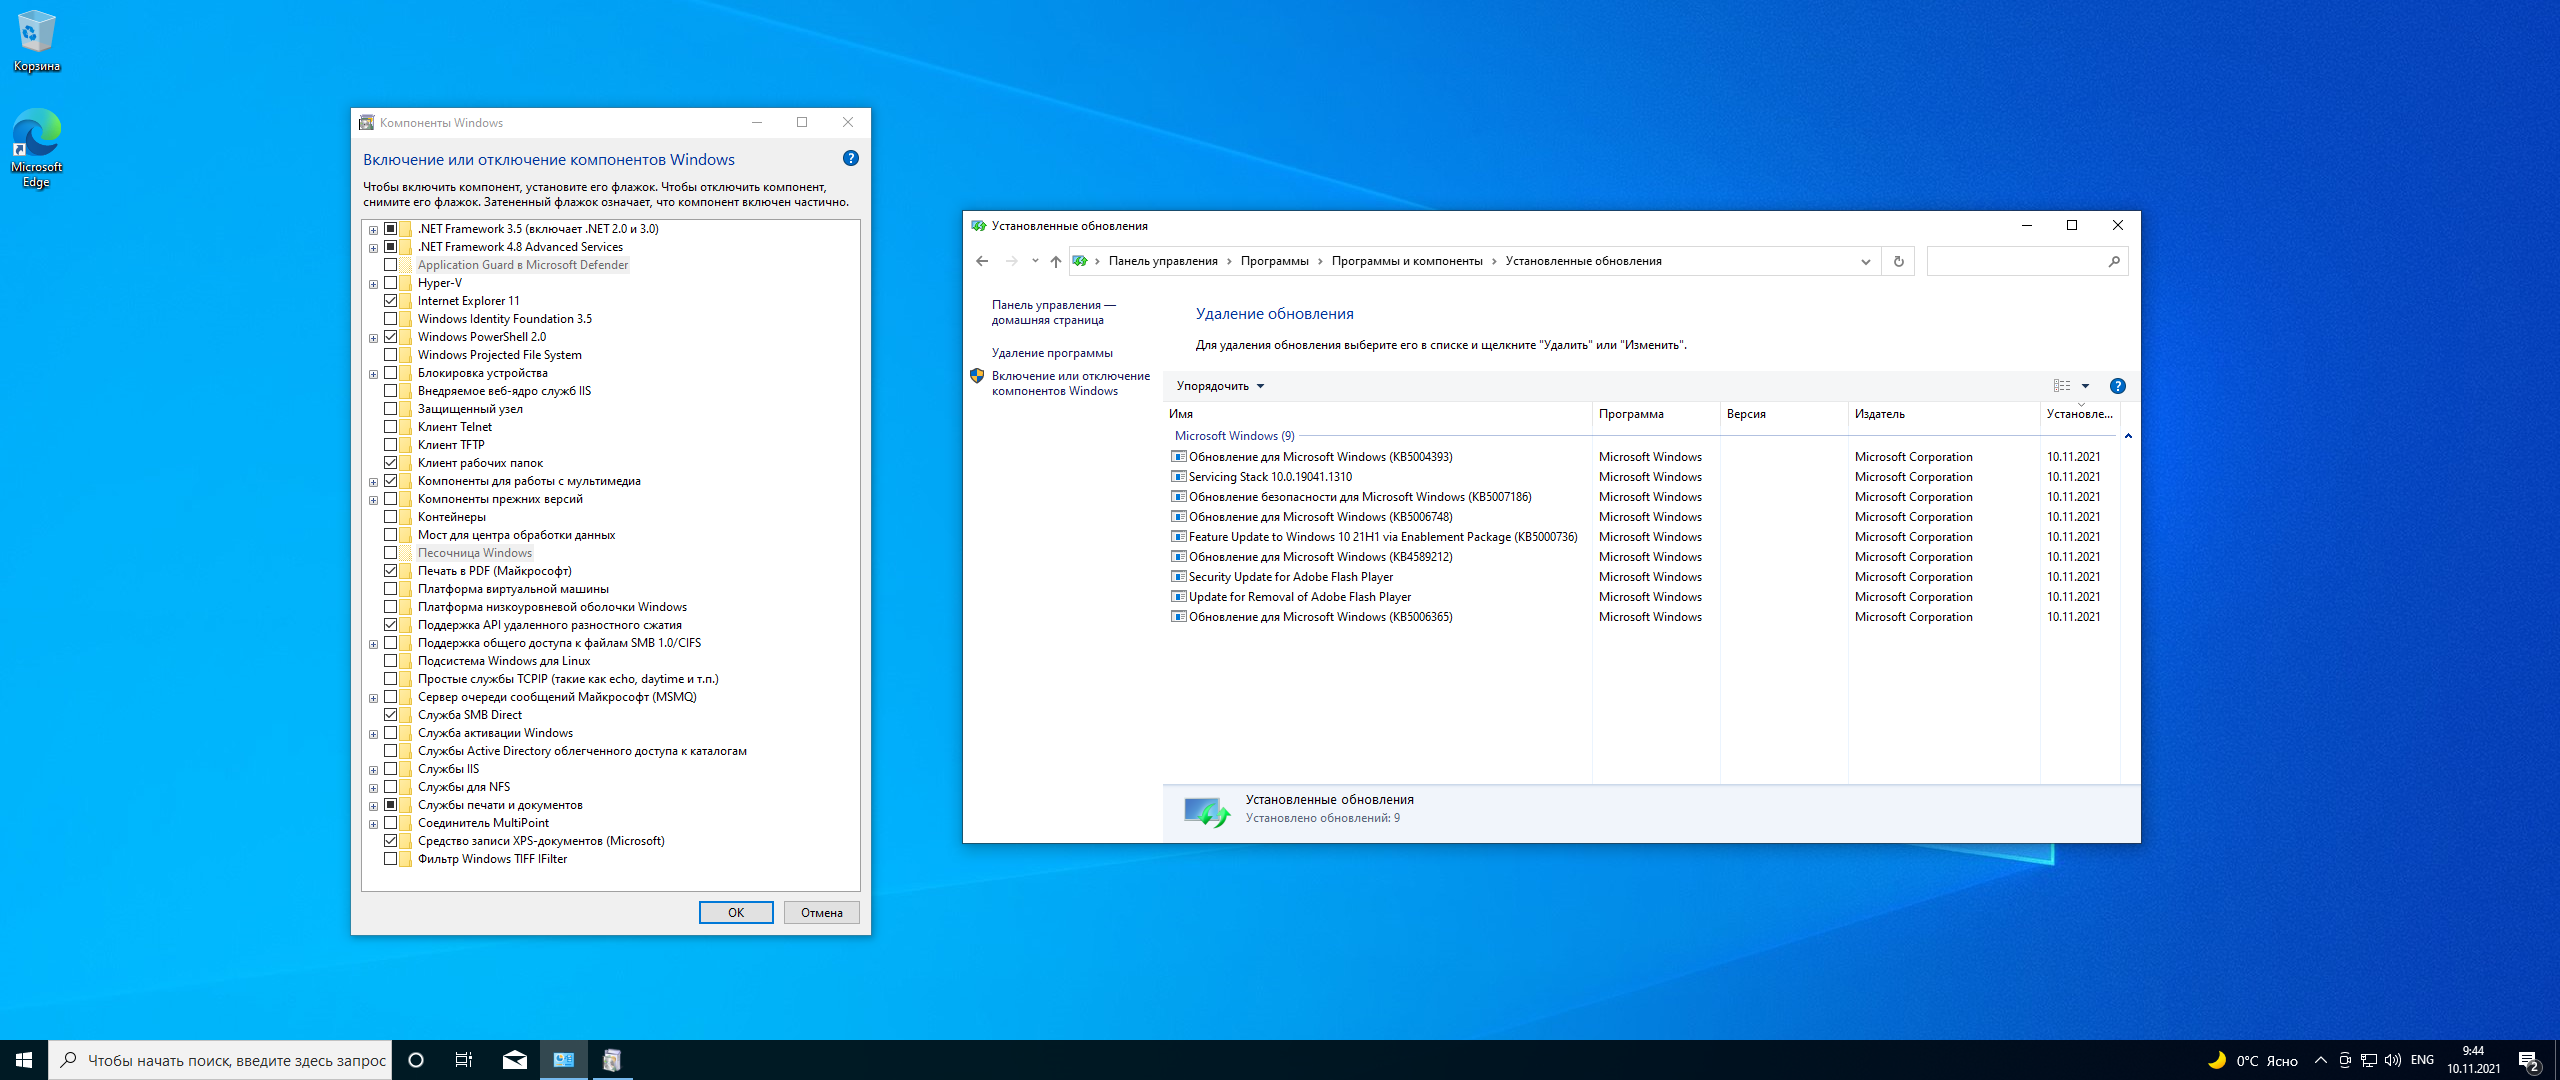Viewport: 2560px width, 1080px height.
Task: Select the Control Panel taskbar button
Action: pos(564,1060)
